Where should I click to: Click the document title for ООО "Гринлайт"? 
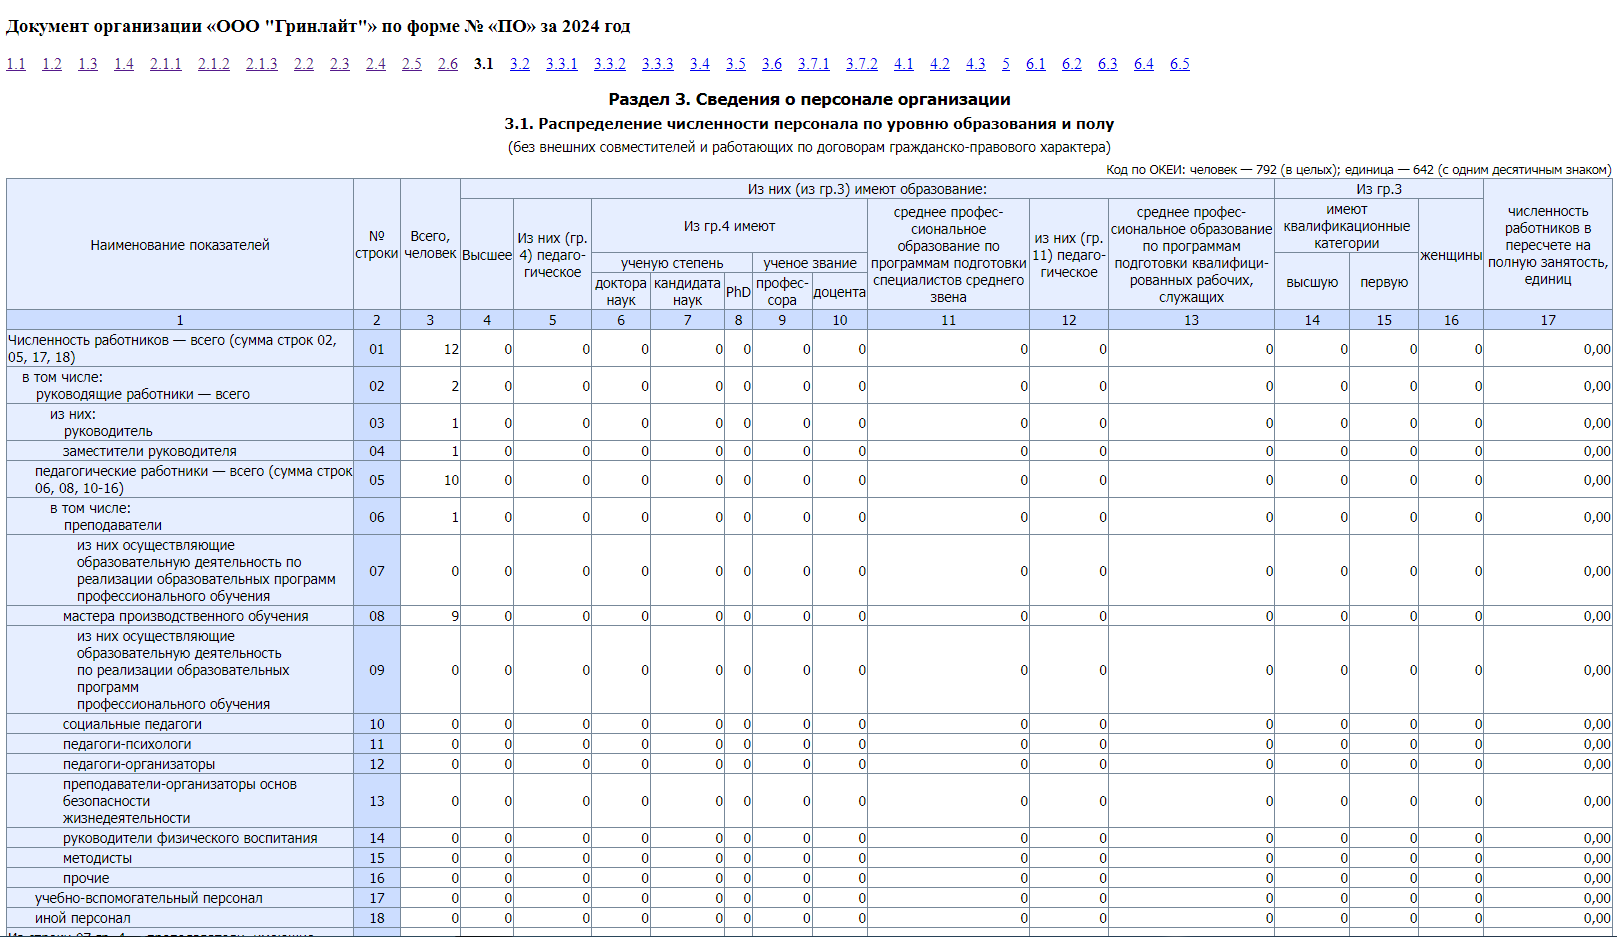tap(318, 26)
